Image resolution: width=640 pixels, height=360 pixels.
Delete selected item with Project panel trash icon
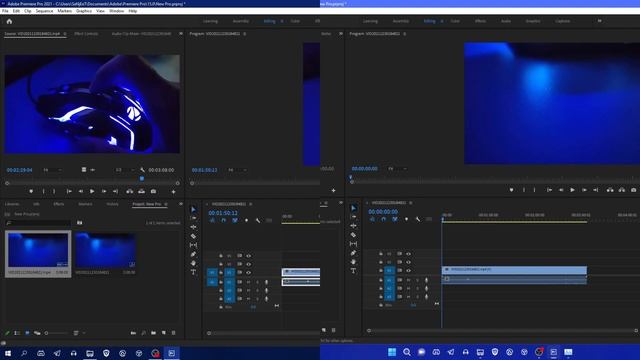pyautogui.click(x=173, y=333)
